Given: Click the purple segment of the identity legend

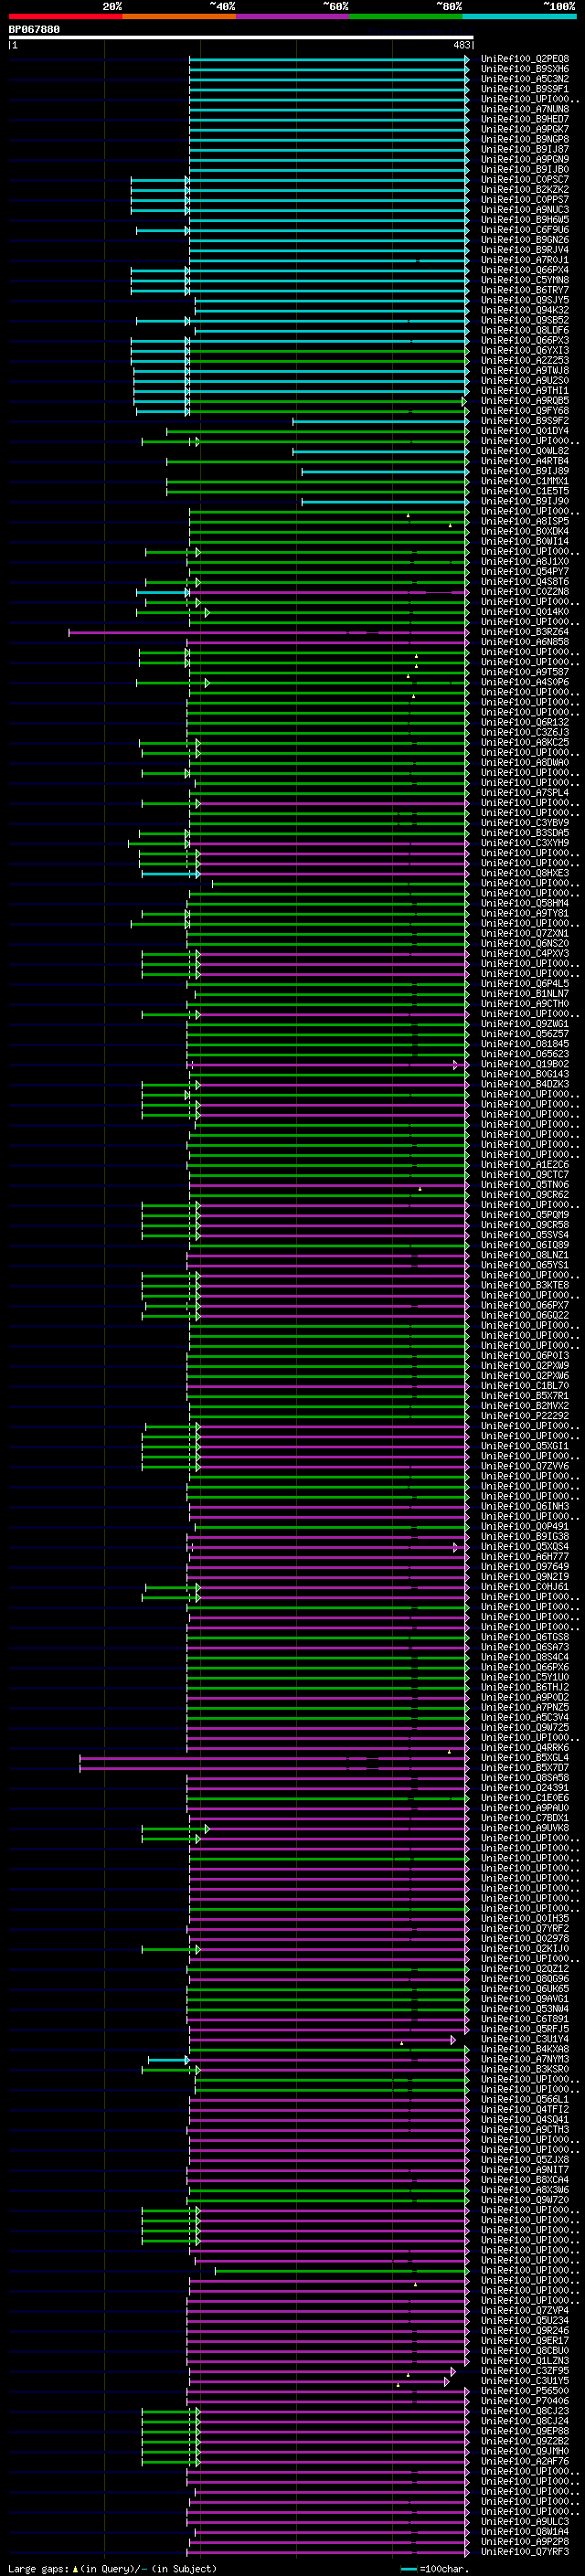Looking at the screenshot, I should 292,17.
